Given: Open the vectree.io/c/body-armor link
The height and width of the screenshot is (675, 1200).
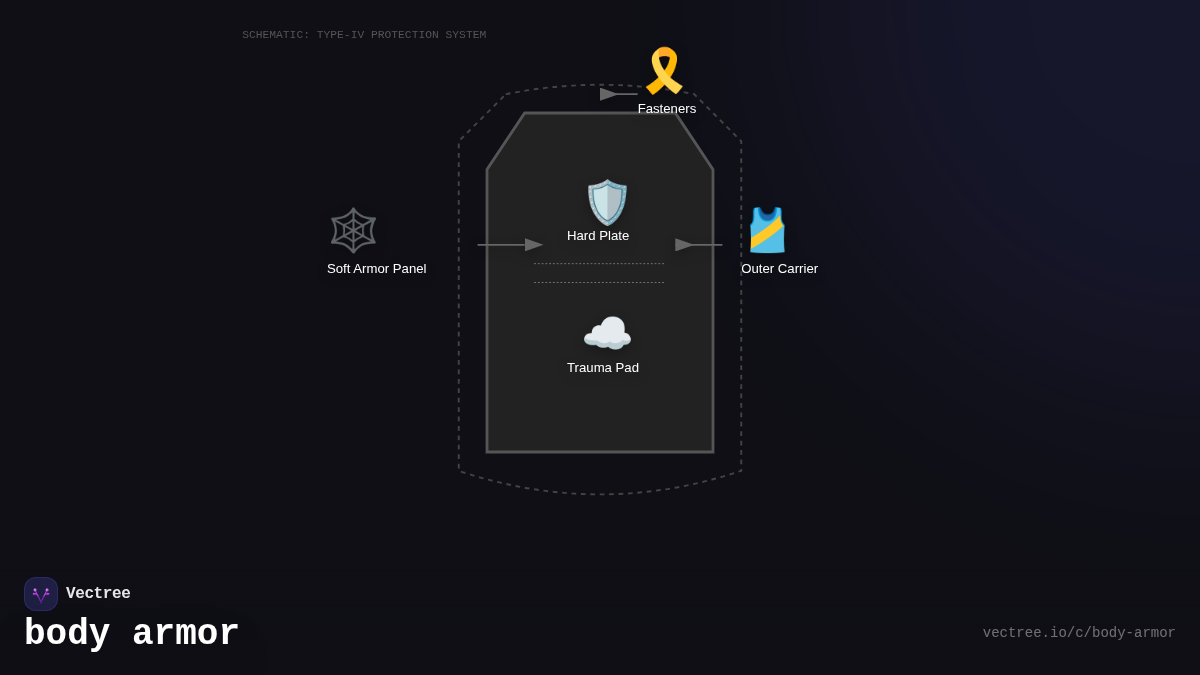Looking at the screenshot, I should coord(1078,633).
